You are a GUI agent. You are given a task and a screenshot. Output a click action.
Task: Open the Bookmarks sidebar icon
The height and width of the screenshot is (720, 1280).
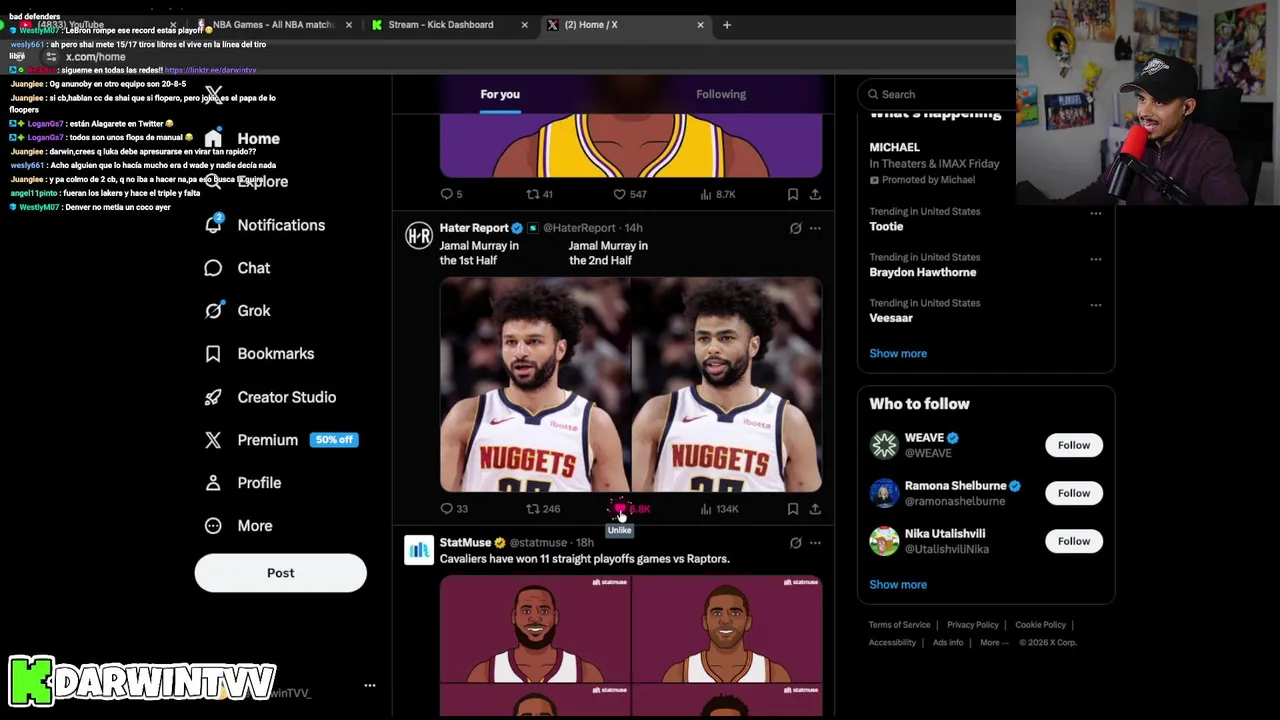click(x=213, y=354)
